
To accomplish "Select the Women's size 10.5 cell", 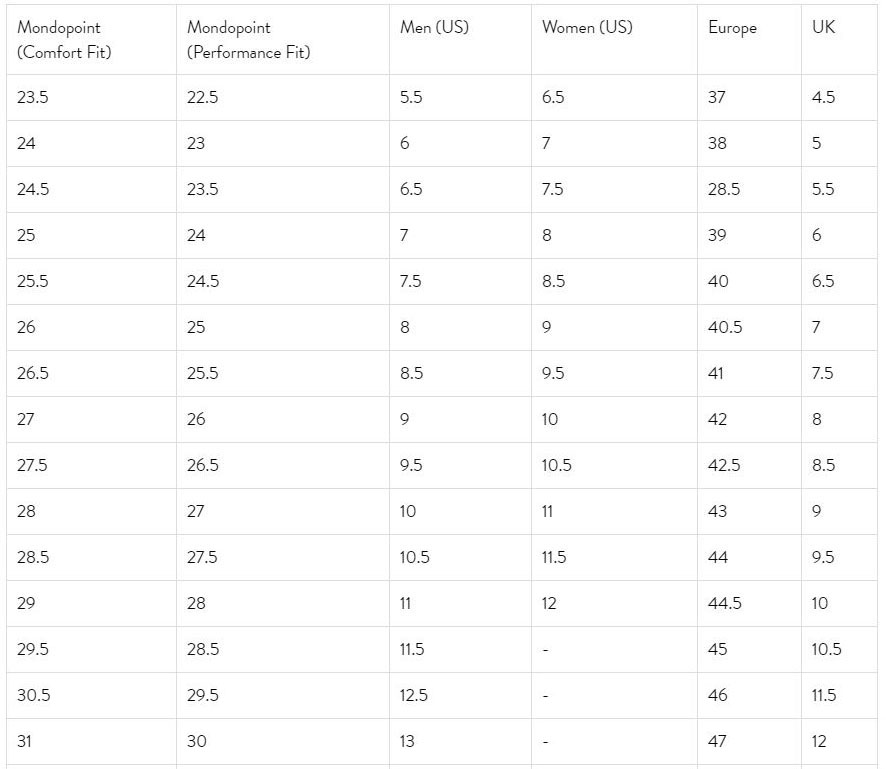I will (614, 466).
